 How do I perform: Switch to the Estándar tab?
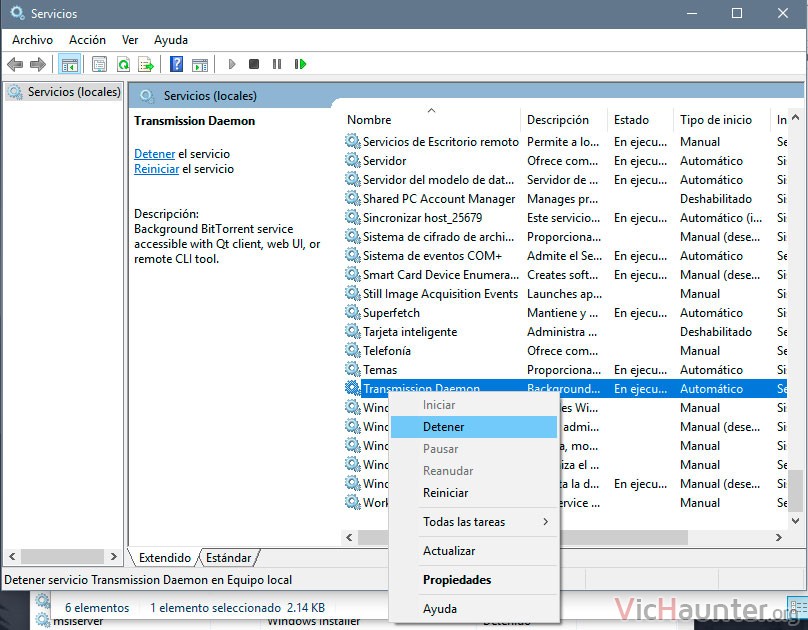click(x=228, y=558)
